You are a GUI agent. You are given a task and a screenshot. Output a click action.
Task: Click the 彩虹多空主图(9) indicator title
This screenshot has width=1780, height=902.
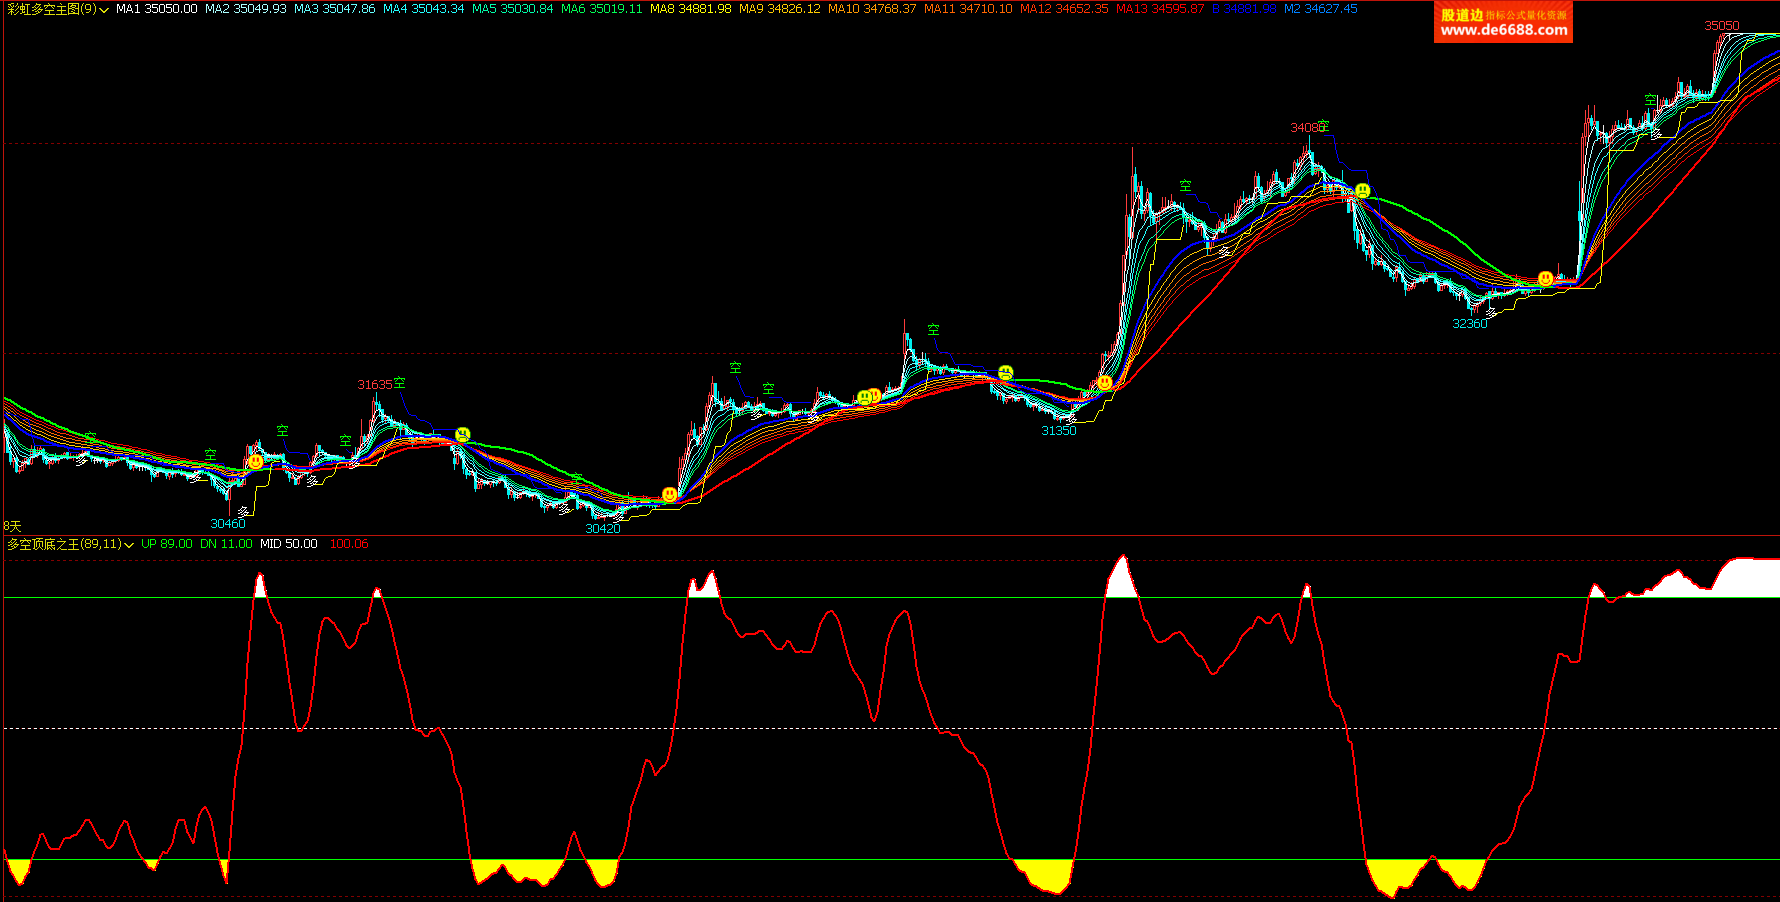[52, 9]
